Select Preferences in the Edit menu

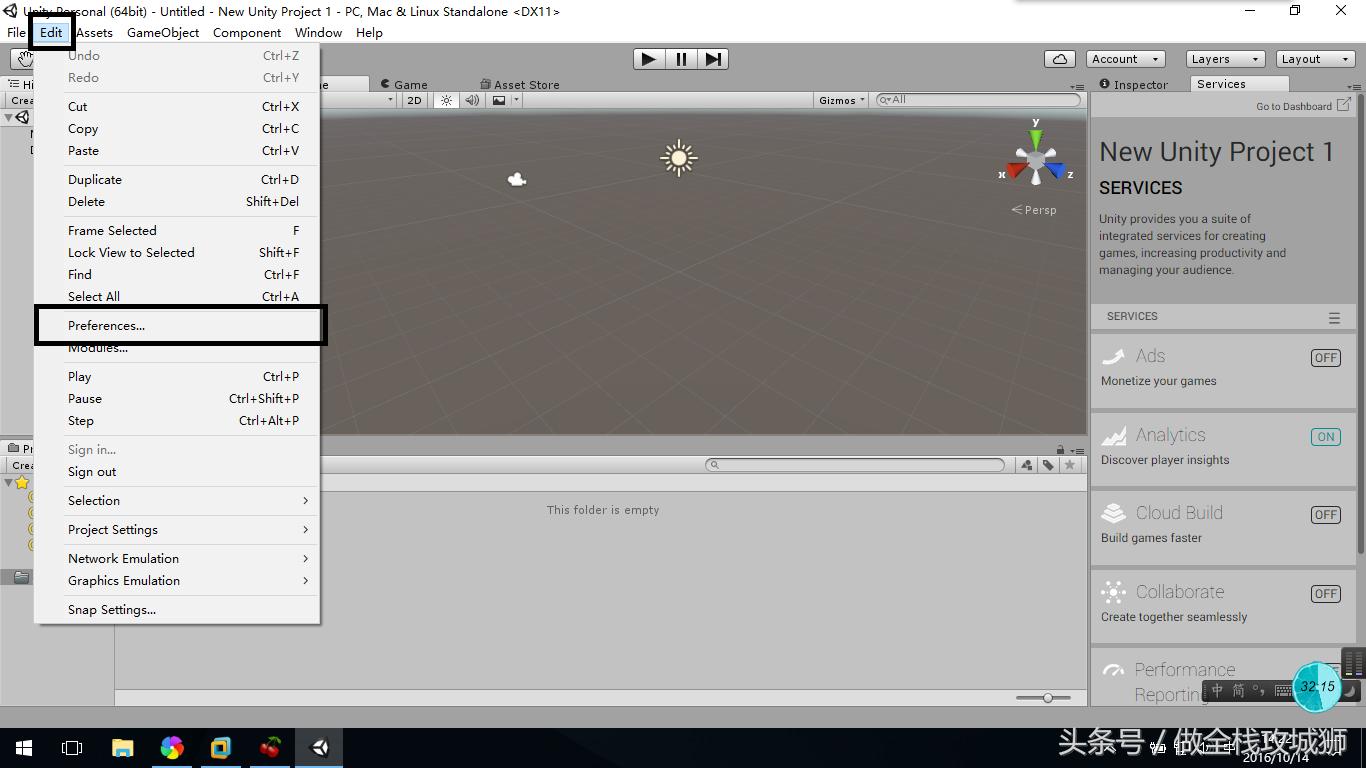105,325
